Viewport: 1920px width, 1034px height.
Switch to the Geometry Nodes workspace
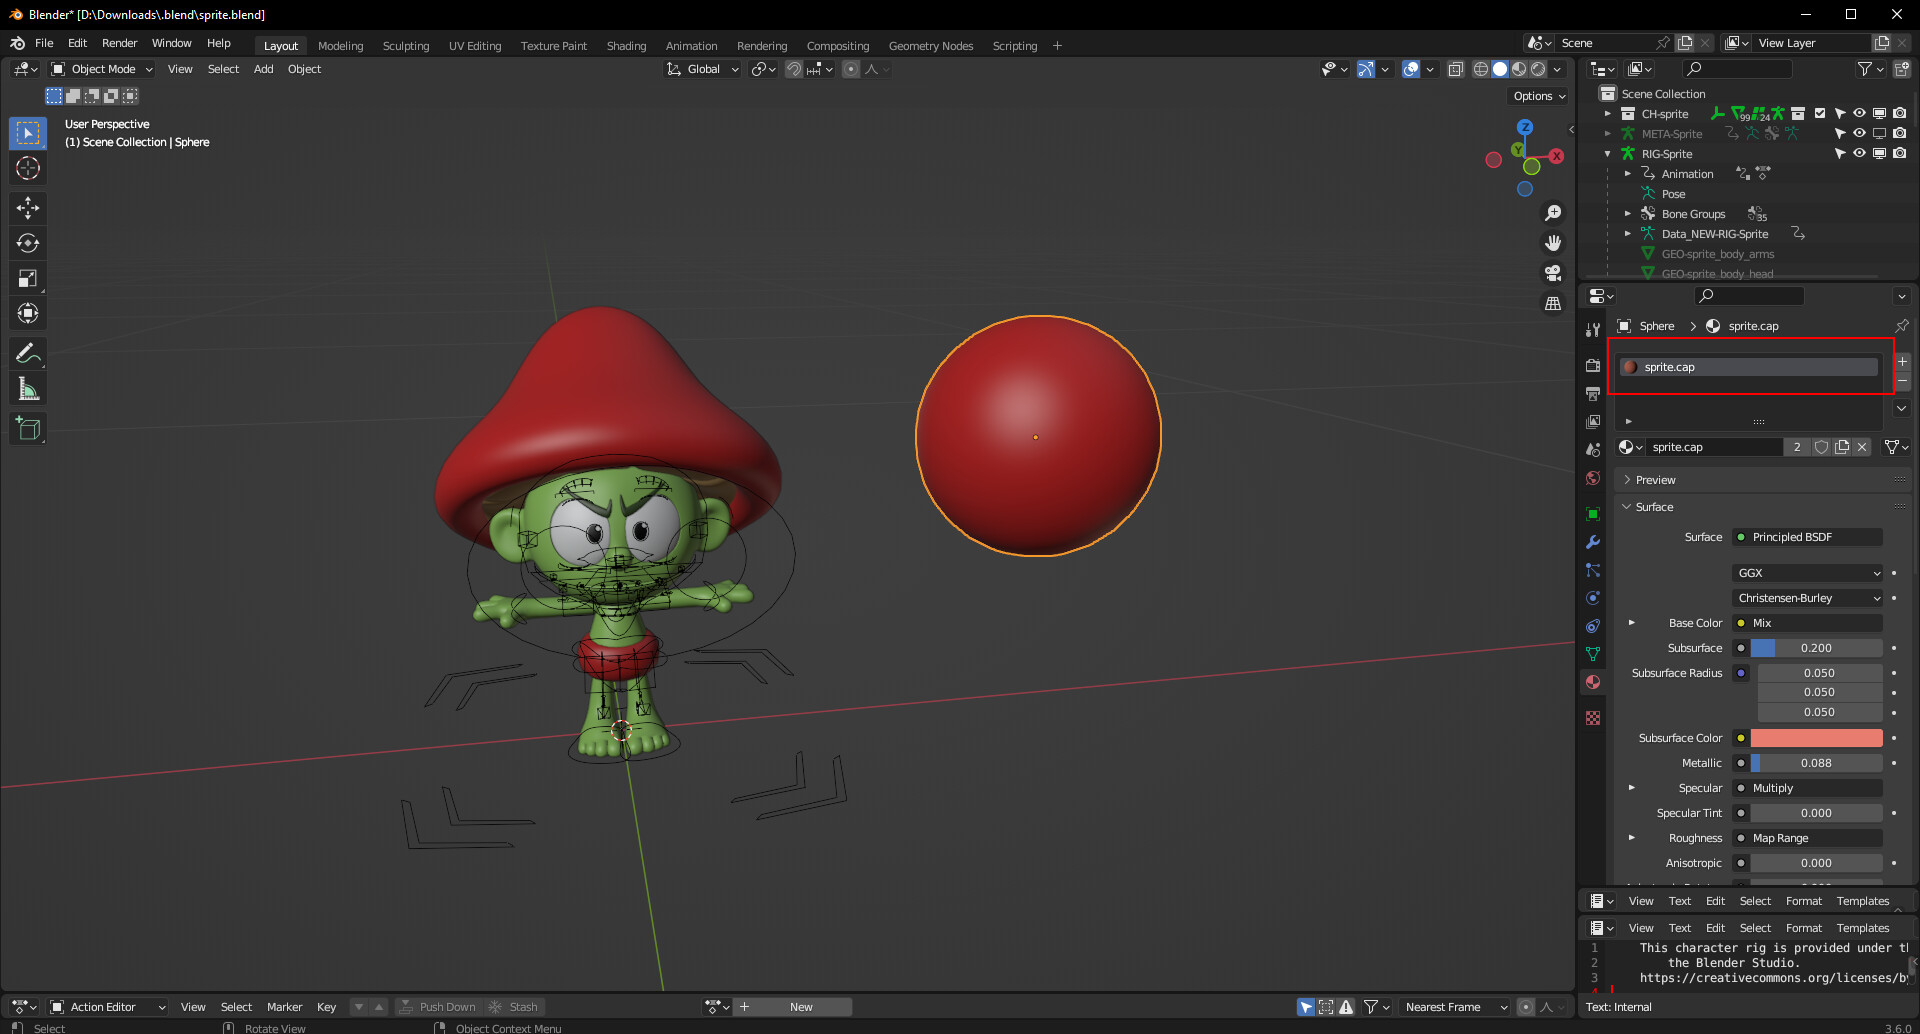[x=930, y=46]
